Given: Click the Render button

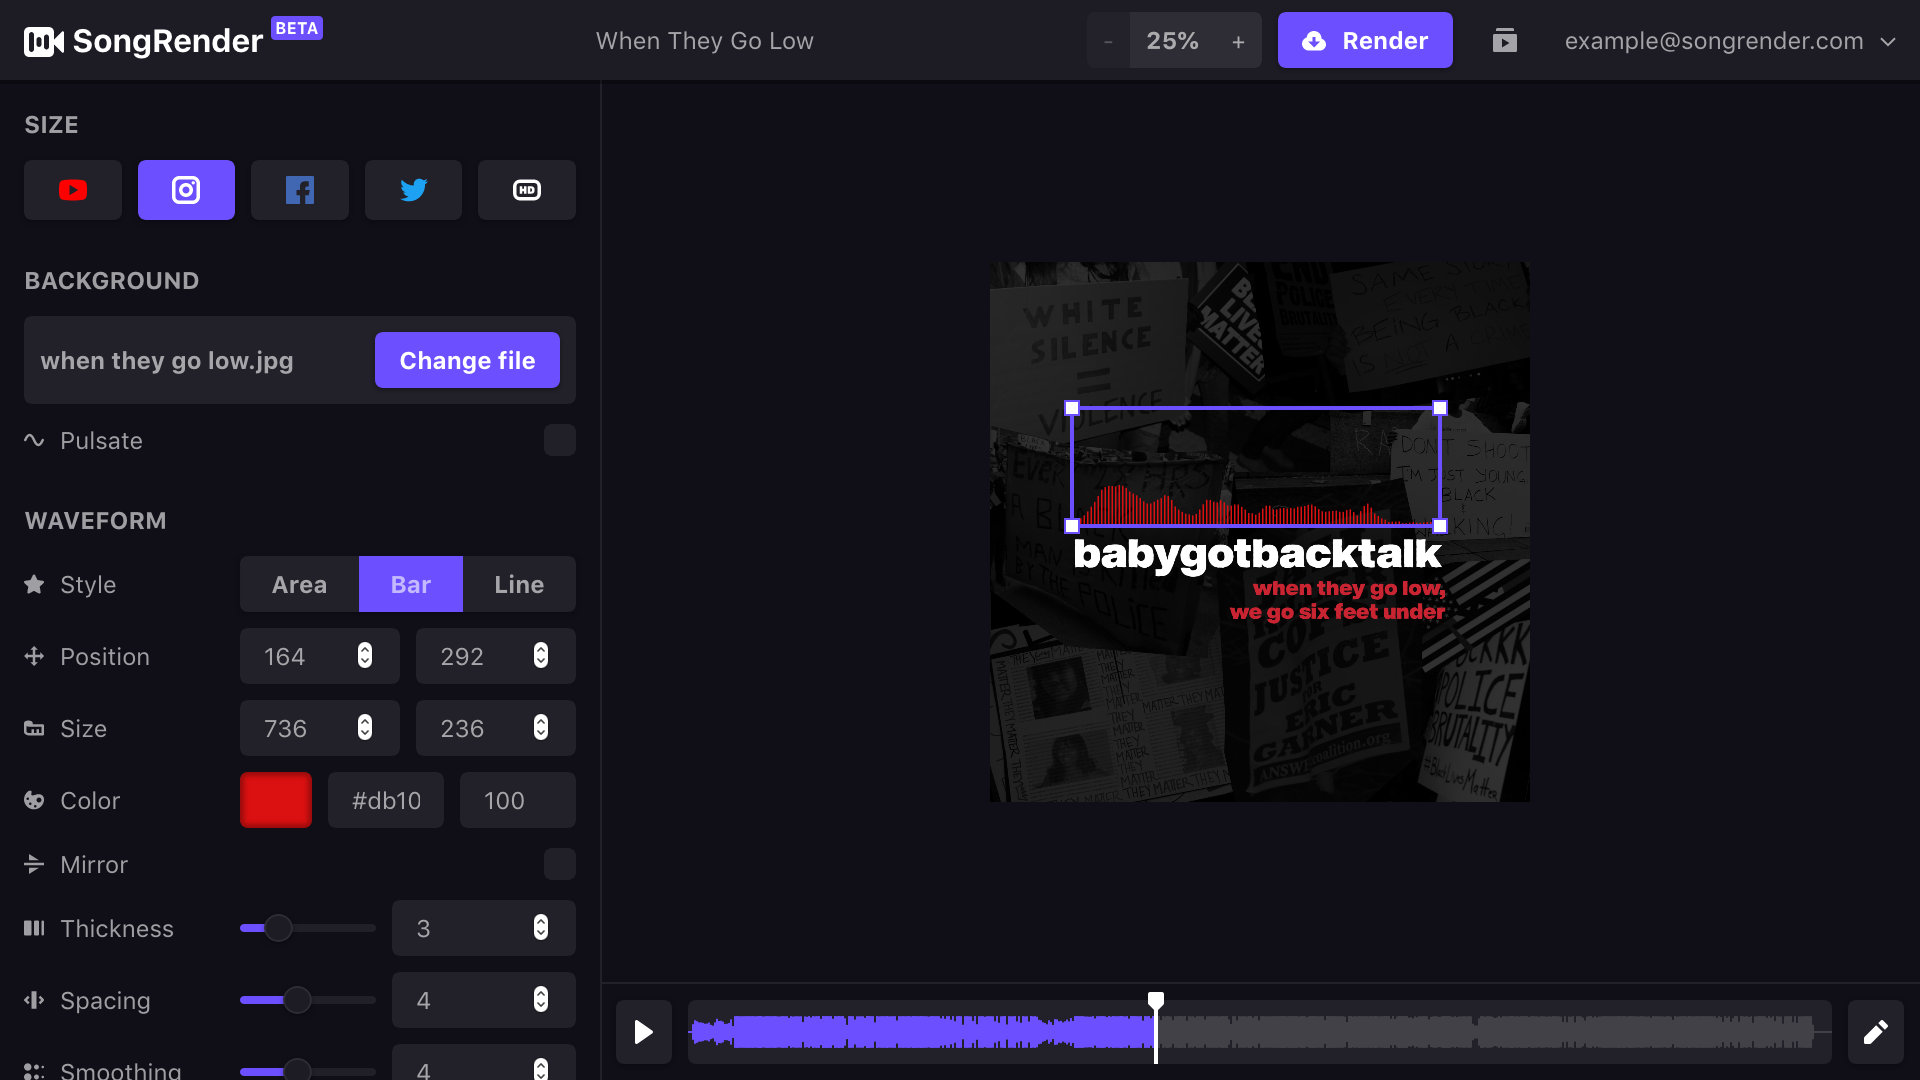Looking at the screenshot, I should click(x=1365, y=41).
